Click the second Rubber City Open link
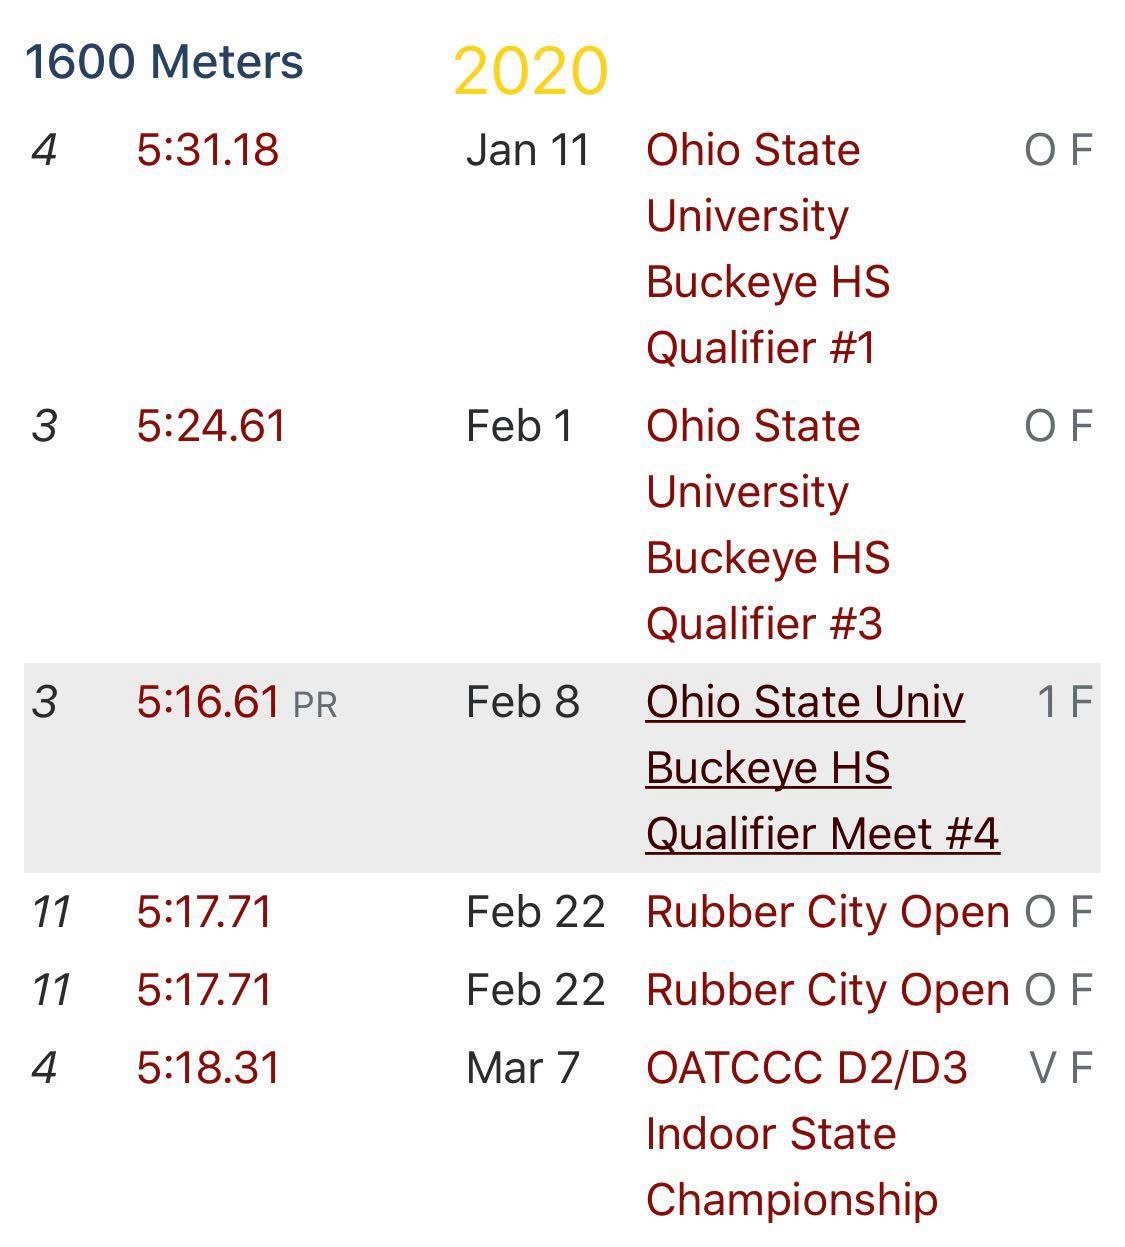The height and width of the screenshot is (1247, 1125). pyautogui.click(x=827, y=990)
